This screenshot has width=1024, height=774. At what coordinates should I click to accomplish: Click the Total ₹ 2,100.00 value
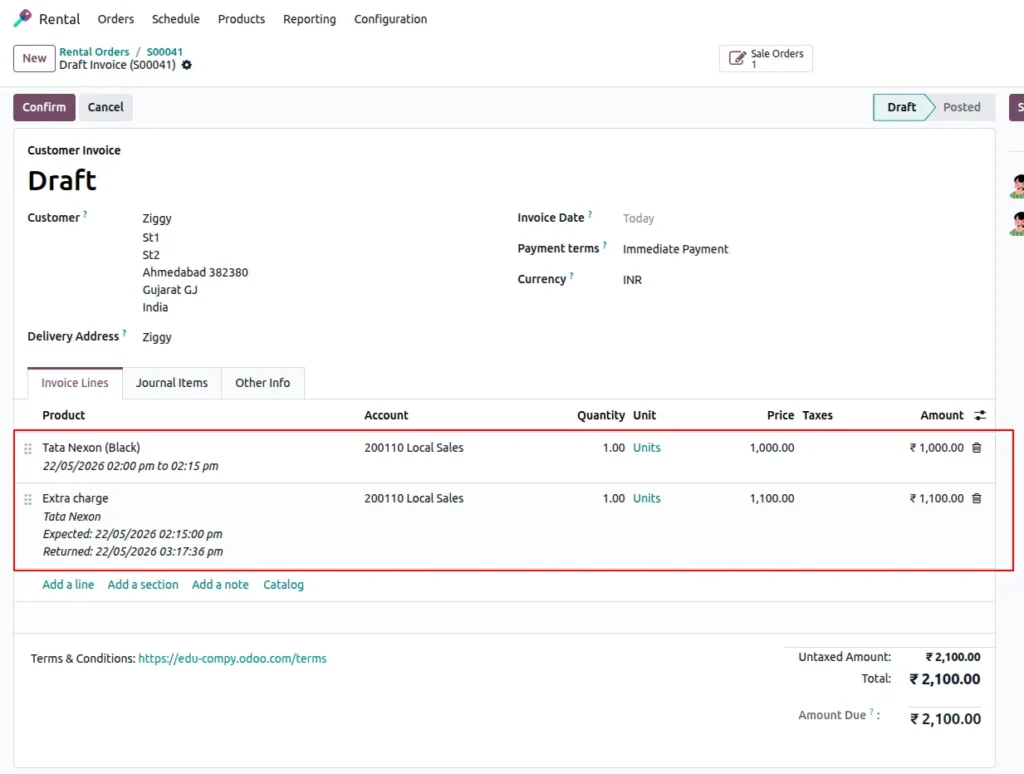(945, 679)
